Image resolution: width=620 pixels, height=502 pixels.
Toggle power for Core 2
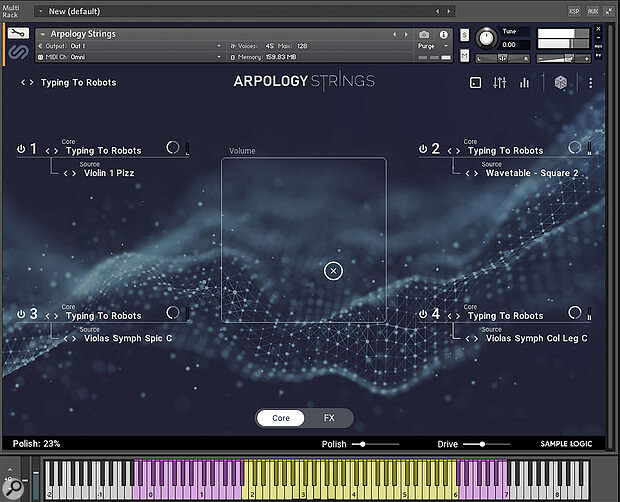[x=423, y=149]
